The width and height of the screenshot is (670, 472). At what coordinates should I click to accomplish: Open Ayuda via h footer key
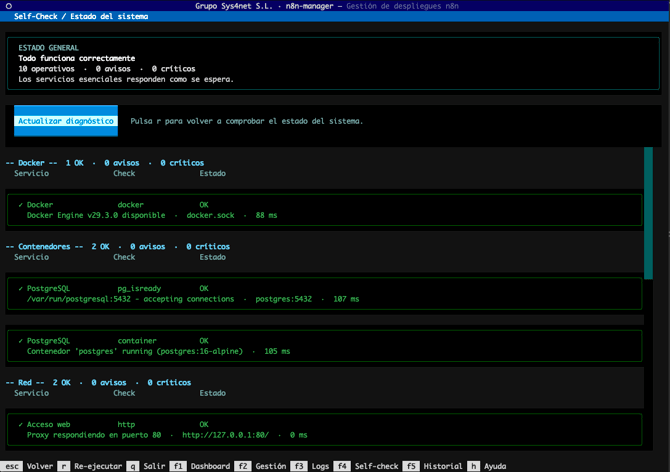pos(487,466)
